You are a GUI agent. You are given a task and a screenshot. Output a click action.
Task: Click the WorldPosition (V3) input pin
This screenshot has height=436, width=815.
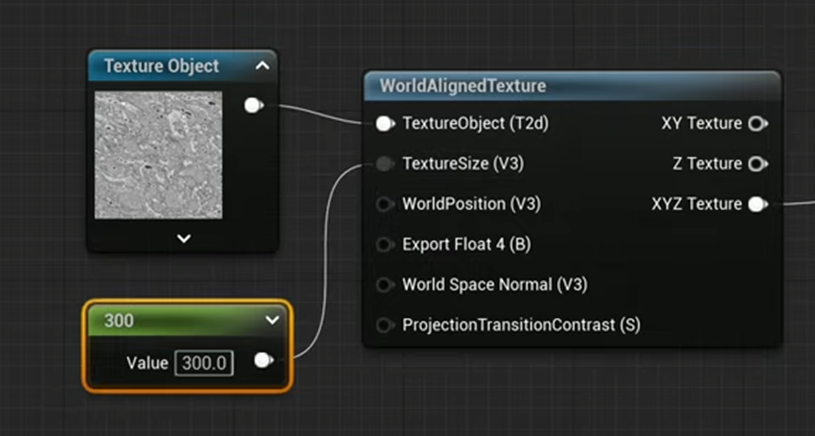(x=385, y=204)
